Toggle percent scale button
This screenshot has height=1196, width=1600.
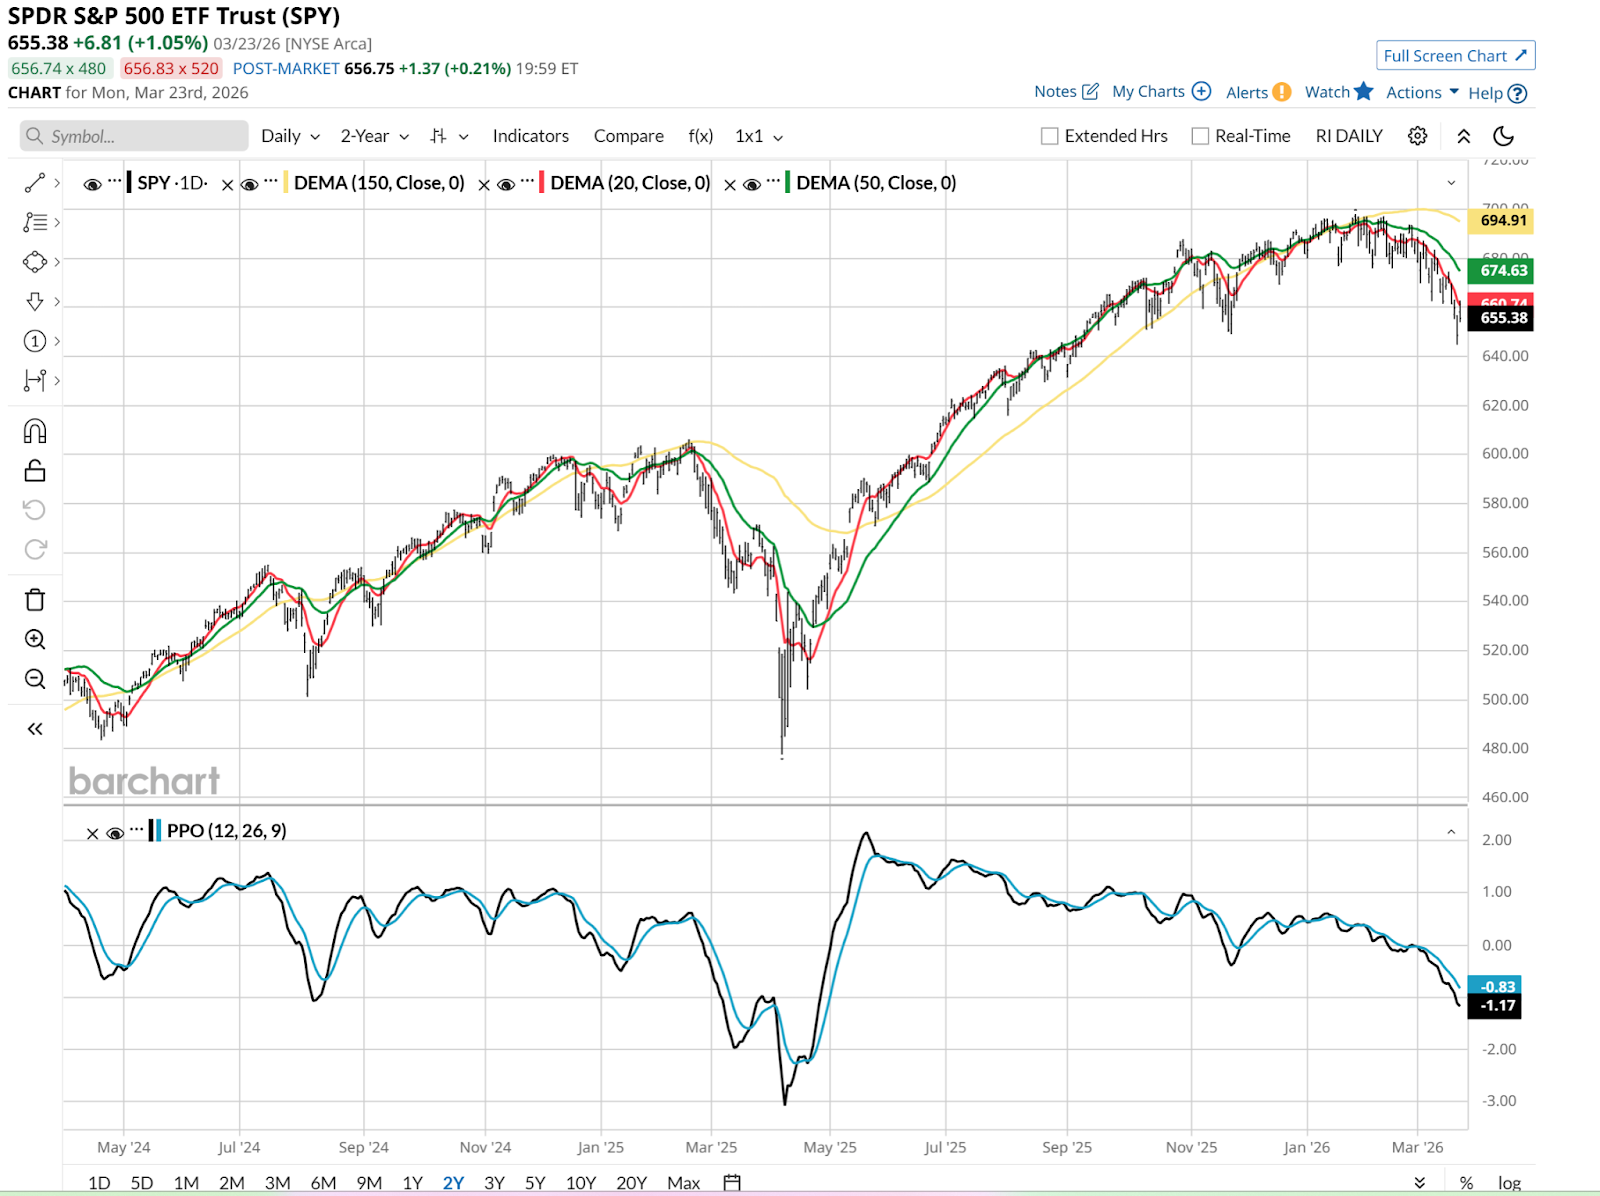[x=1466, y=1183]
